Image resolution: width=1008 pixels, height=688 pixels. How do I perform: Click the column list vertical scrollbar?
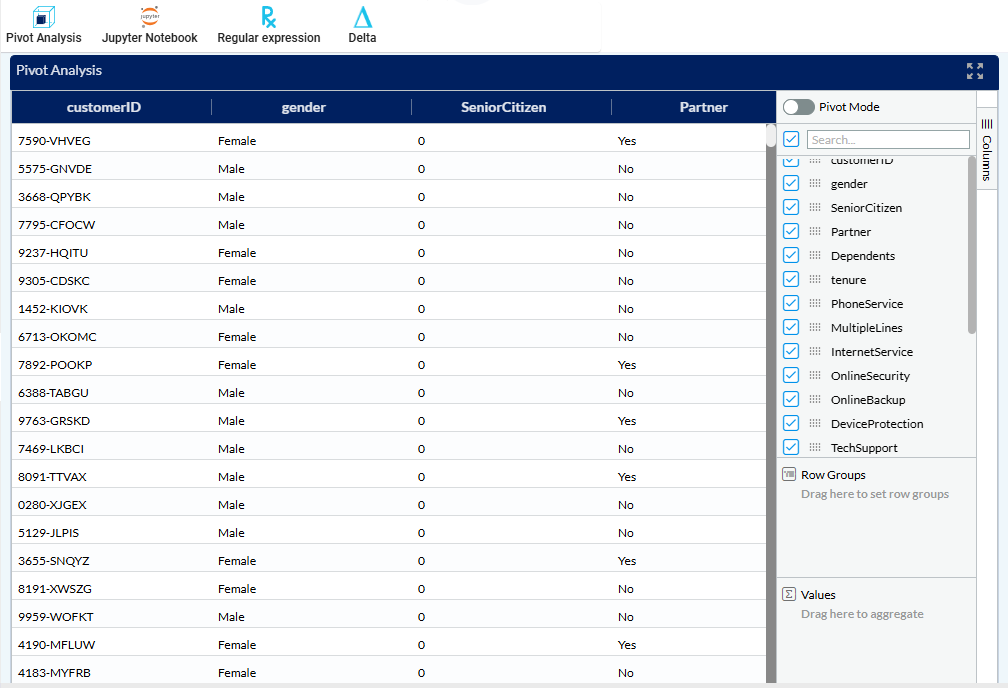(972, 245)
